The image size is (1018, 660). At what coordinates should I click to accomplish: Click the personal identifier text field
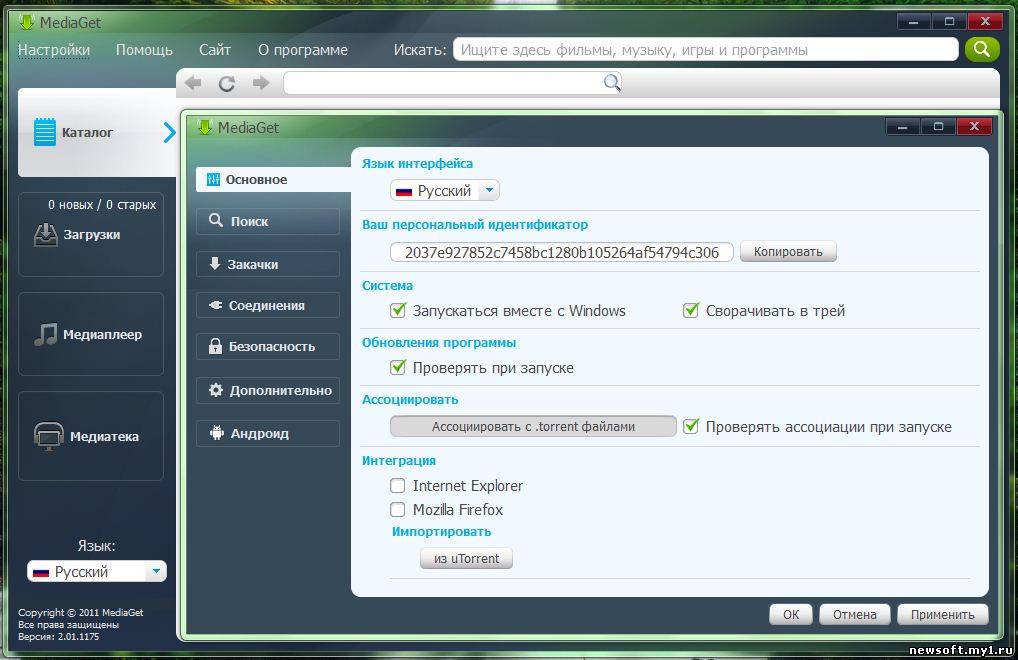[x=562, y=252]
